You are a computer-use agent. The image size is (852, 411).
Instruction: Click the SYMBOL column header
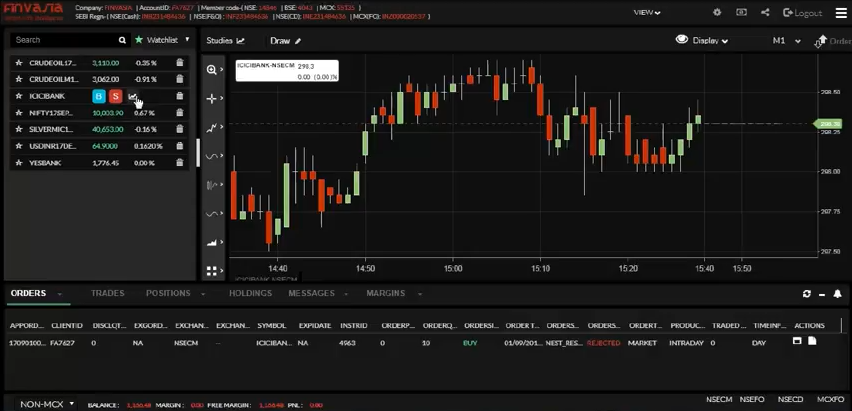(x=272, y=326)
